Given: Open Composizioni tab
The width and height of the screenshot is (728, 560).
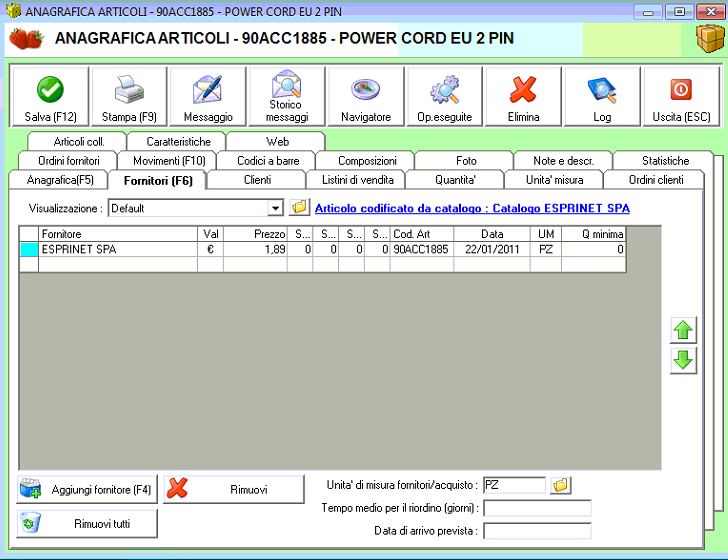Looking at the screenshot, I should tap(367, 161).
